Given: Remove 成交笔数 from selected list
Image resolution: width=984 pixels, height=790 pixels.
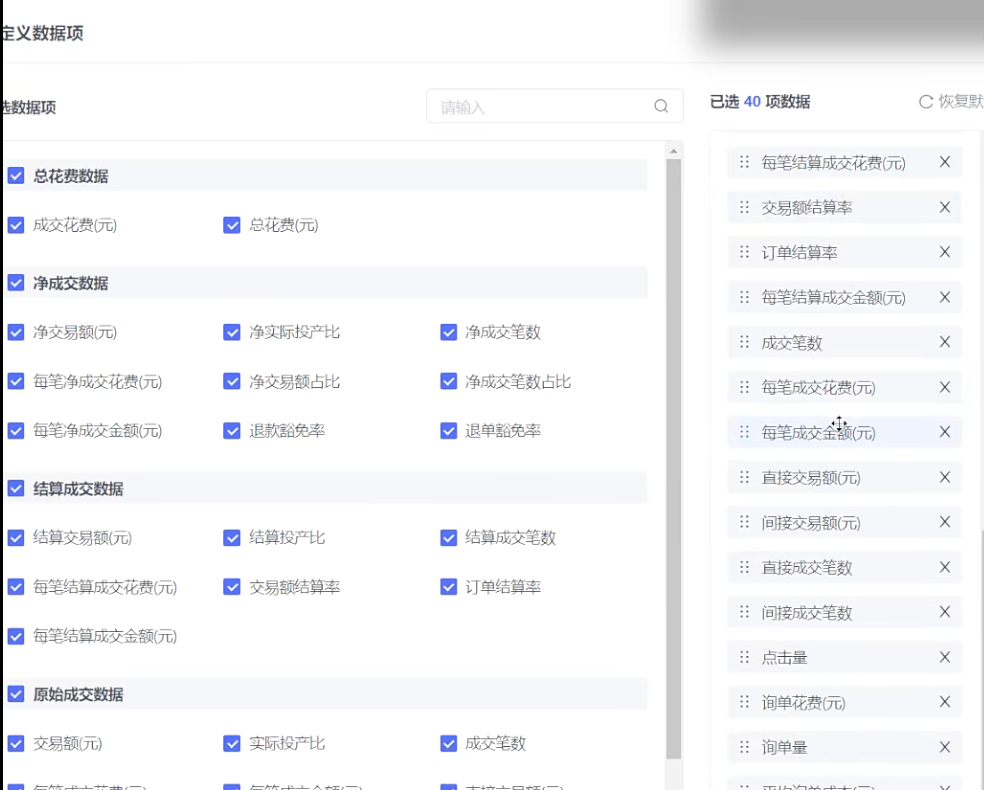Looking at the screenshot, I should tap(944, 342).
